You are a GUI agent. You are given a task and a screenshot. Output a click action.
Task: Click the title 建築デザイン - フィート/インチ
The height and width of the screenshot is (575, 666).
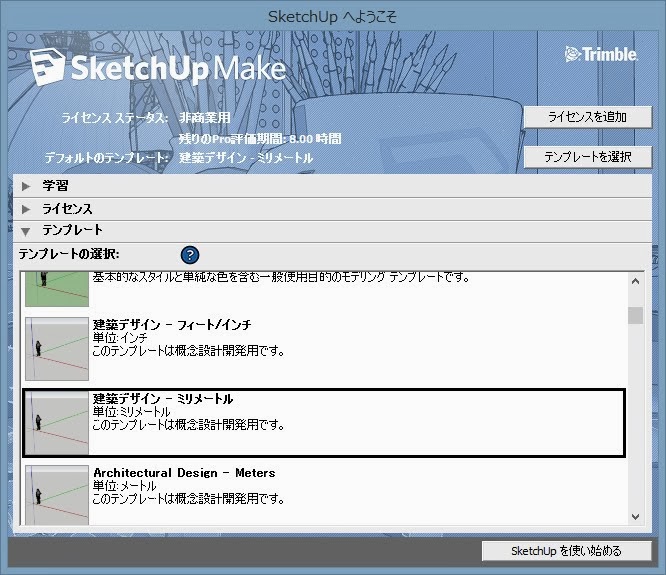pyautogui.click(x=172, y=325)
